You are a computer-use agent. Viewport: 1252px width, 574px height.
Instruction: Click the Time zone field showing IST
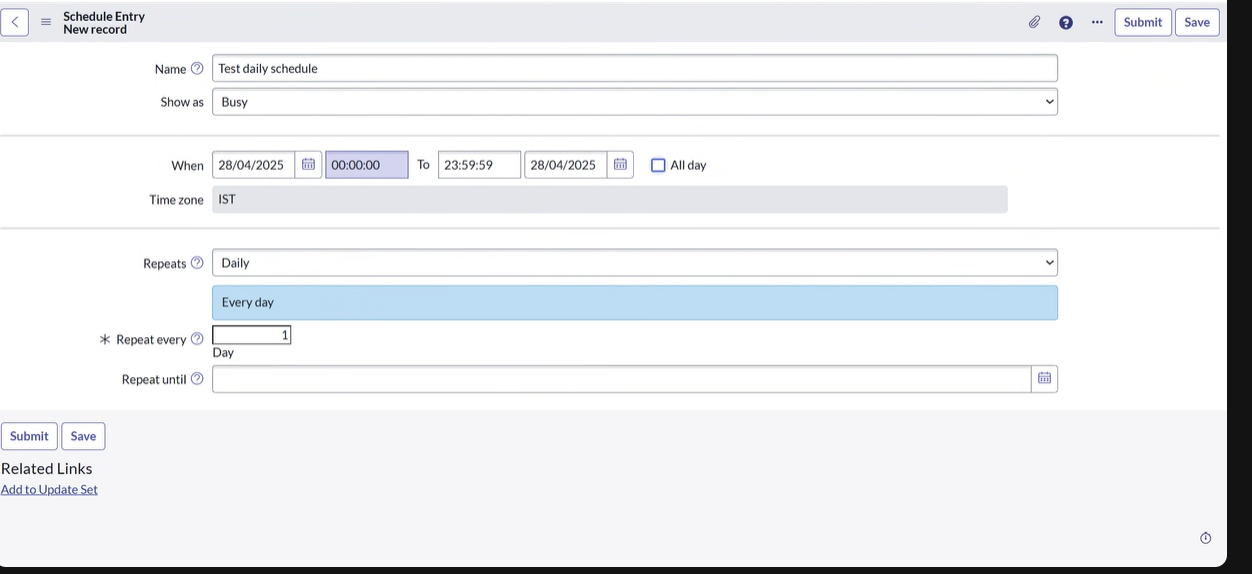coord(610,199)
